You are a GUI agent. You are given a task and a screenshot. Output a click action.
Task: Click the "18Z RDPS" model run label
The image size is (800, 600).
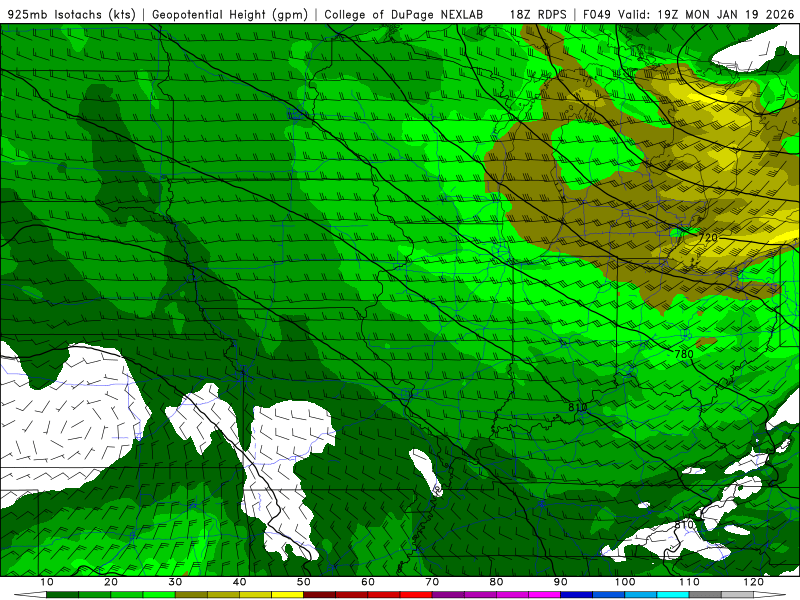point(538,14)
